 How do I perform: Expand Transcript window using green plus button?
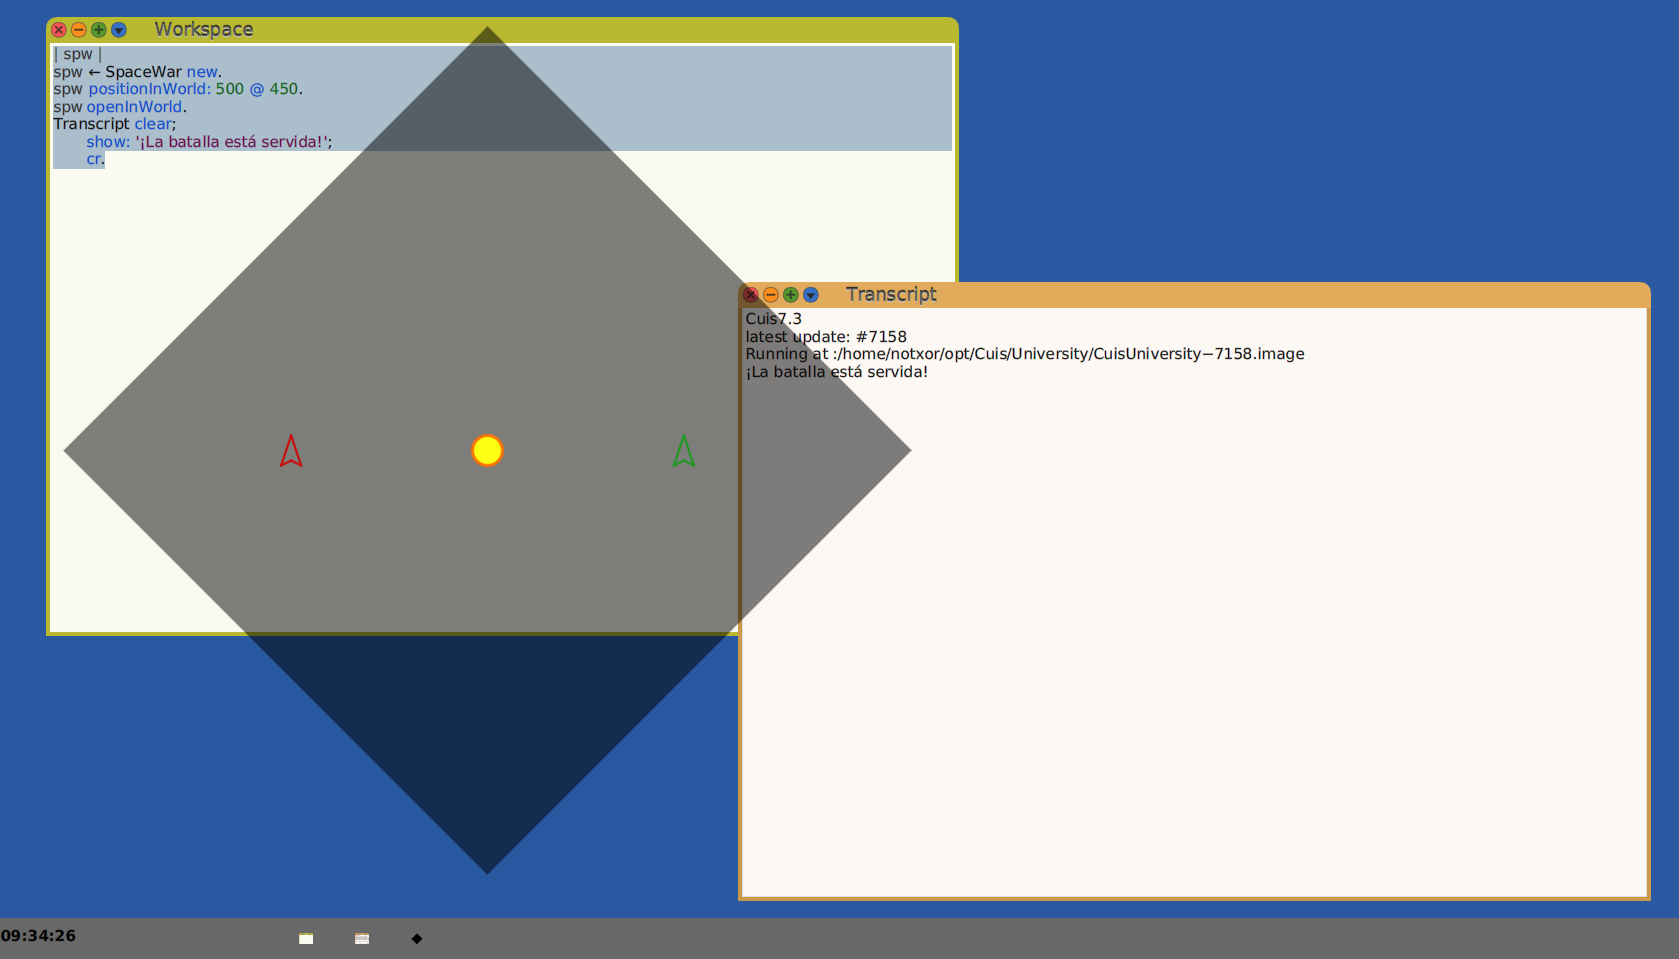point(791,295)
